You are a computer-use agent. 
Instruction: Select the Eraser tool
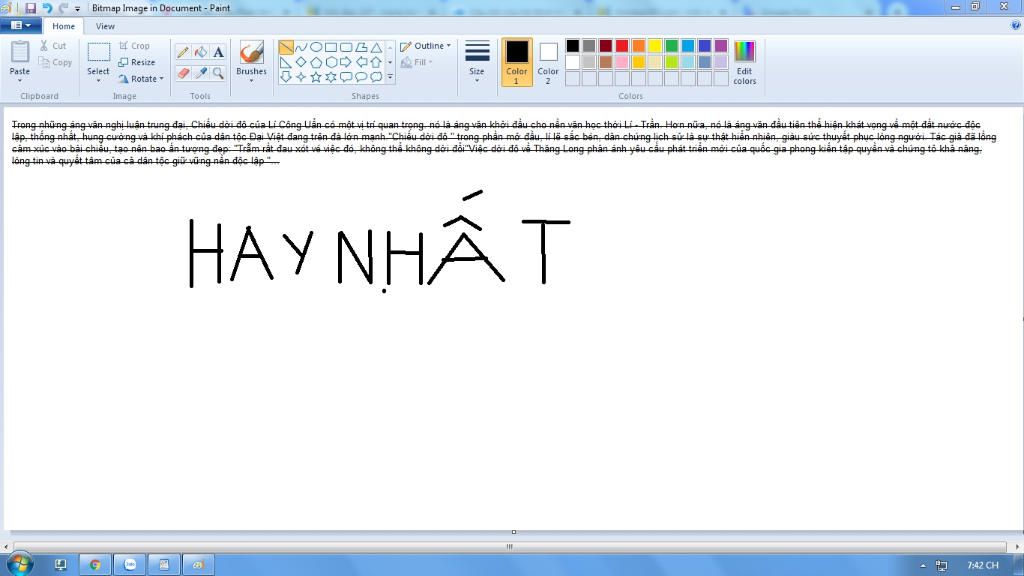pyautogui.click(x=183, y=73)
